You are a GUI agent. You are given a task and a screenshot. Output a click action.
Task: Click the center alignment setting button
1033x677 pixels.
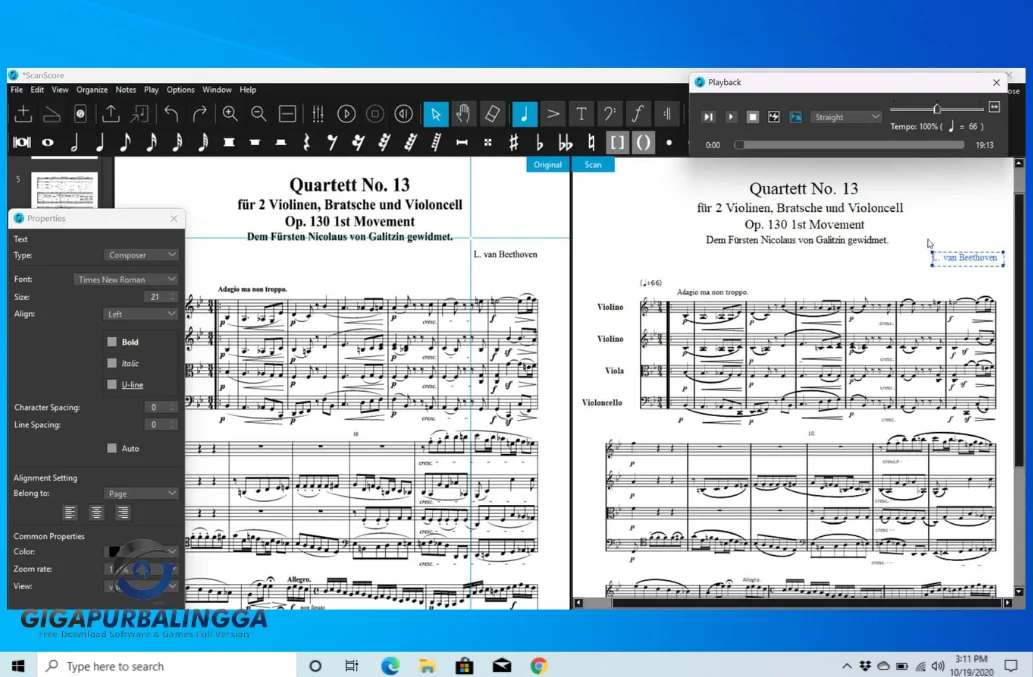coord(96,512)
